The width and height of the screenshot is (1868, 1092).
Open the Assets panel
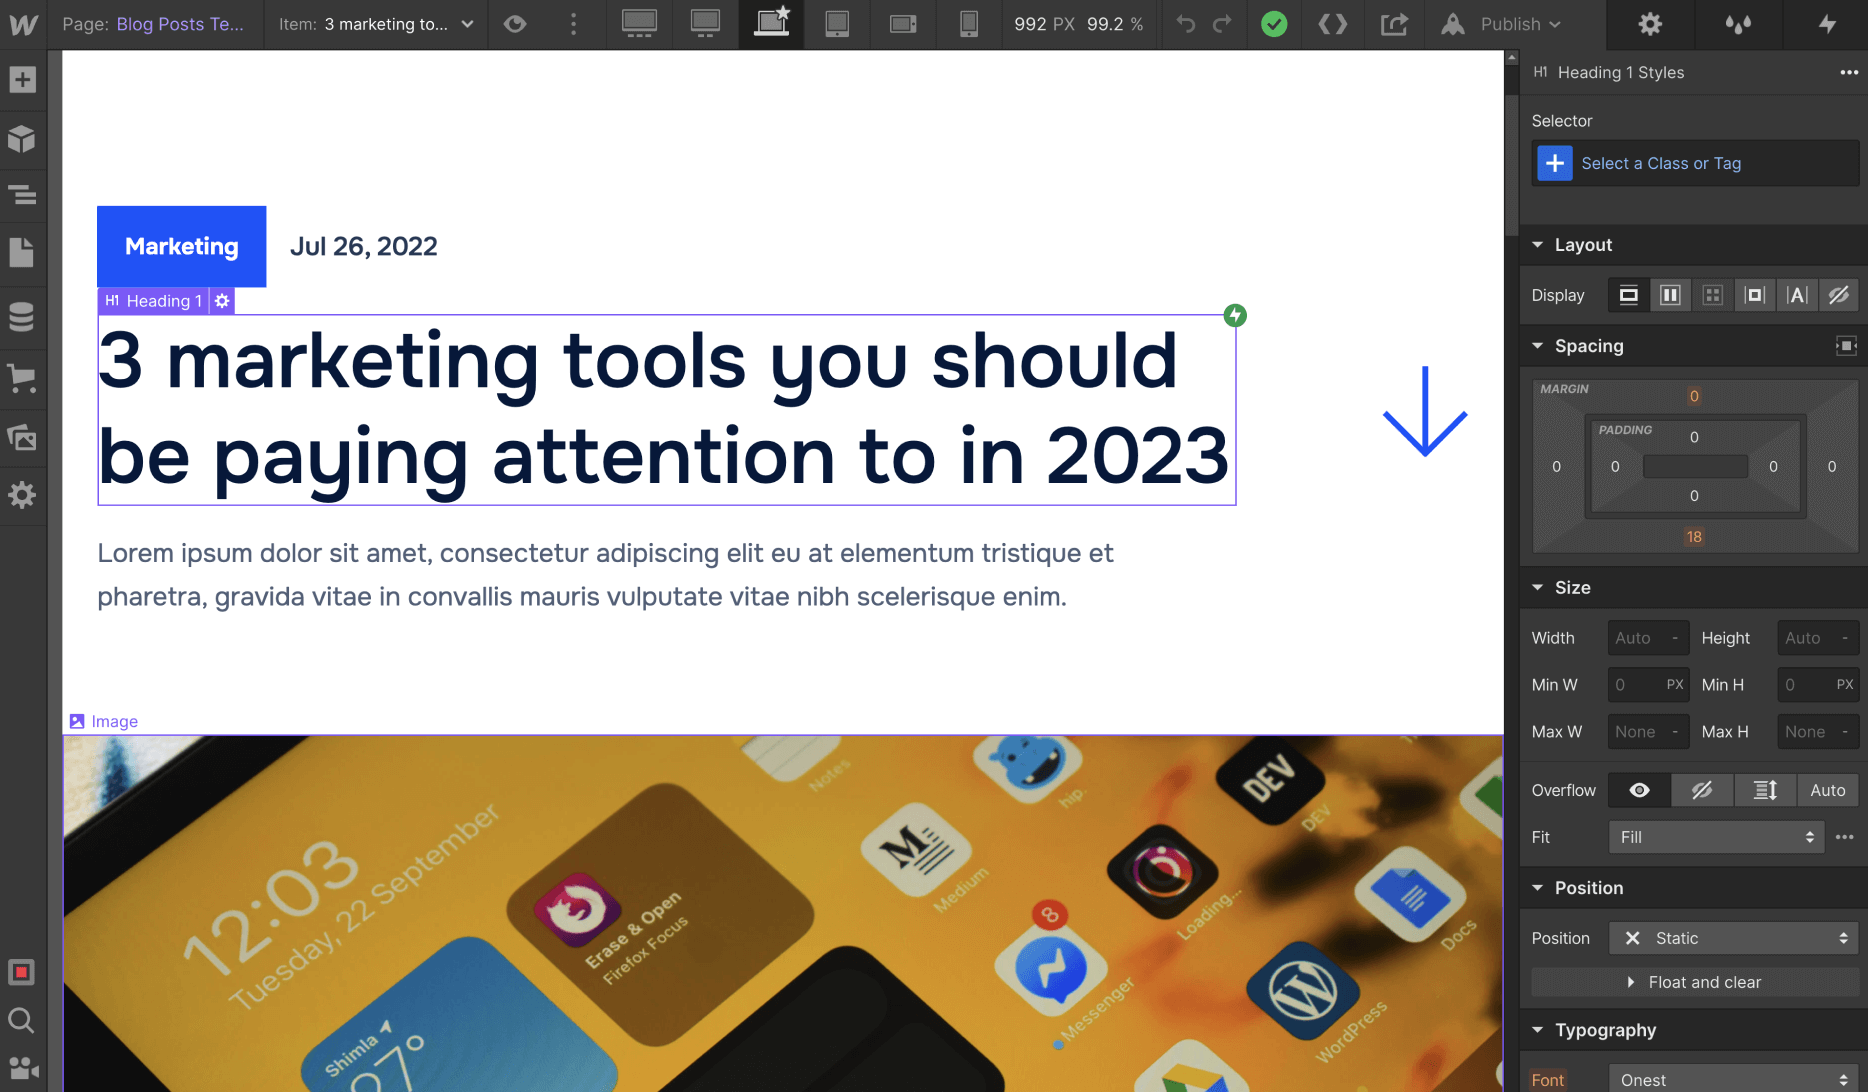point(22,437)
